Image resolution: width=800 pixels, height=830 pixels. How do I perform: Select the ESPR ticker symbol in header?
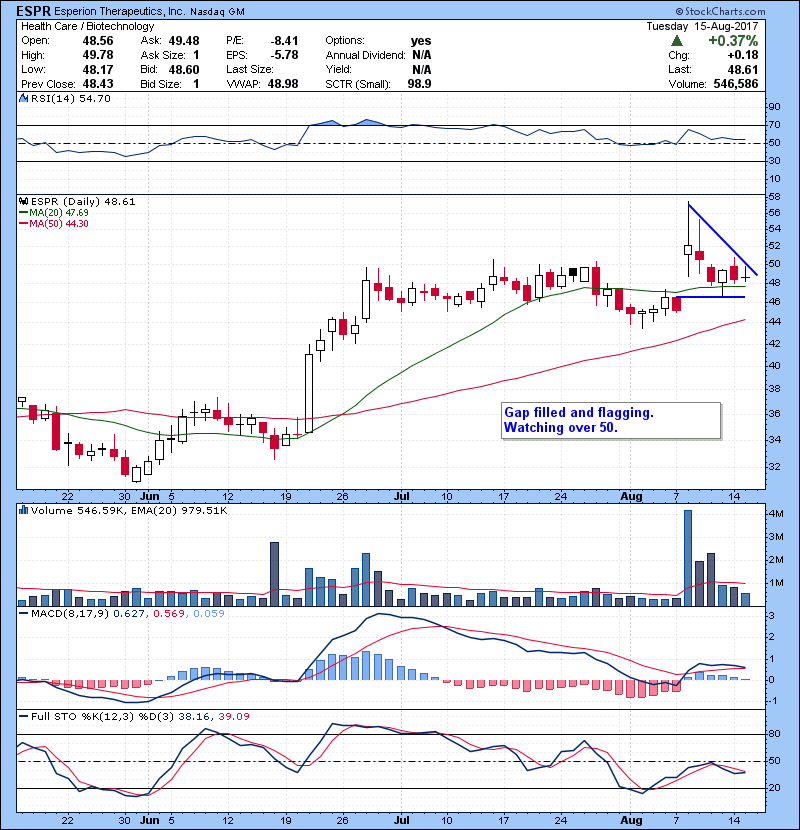(33, 11)
